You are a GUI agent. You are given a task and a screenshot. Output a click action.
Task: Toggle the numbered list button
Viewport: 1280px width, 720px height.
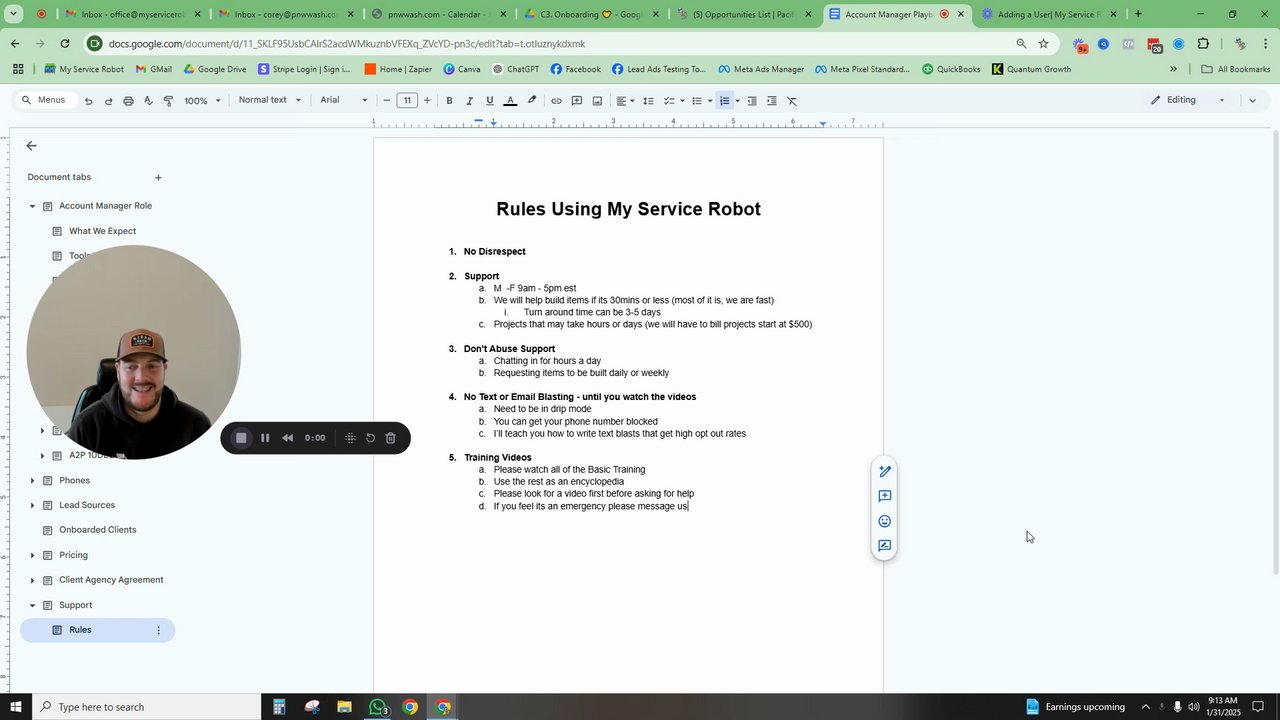click(x=725, y=101)
